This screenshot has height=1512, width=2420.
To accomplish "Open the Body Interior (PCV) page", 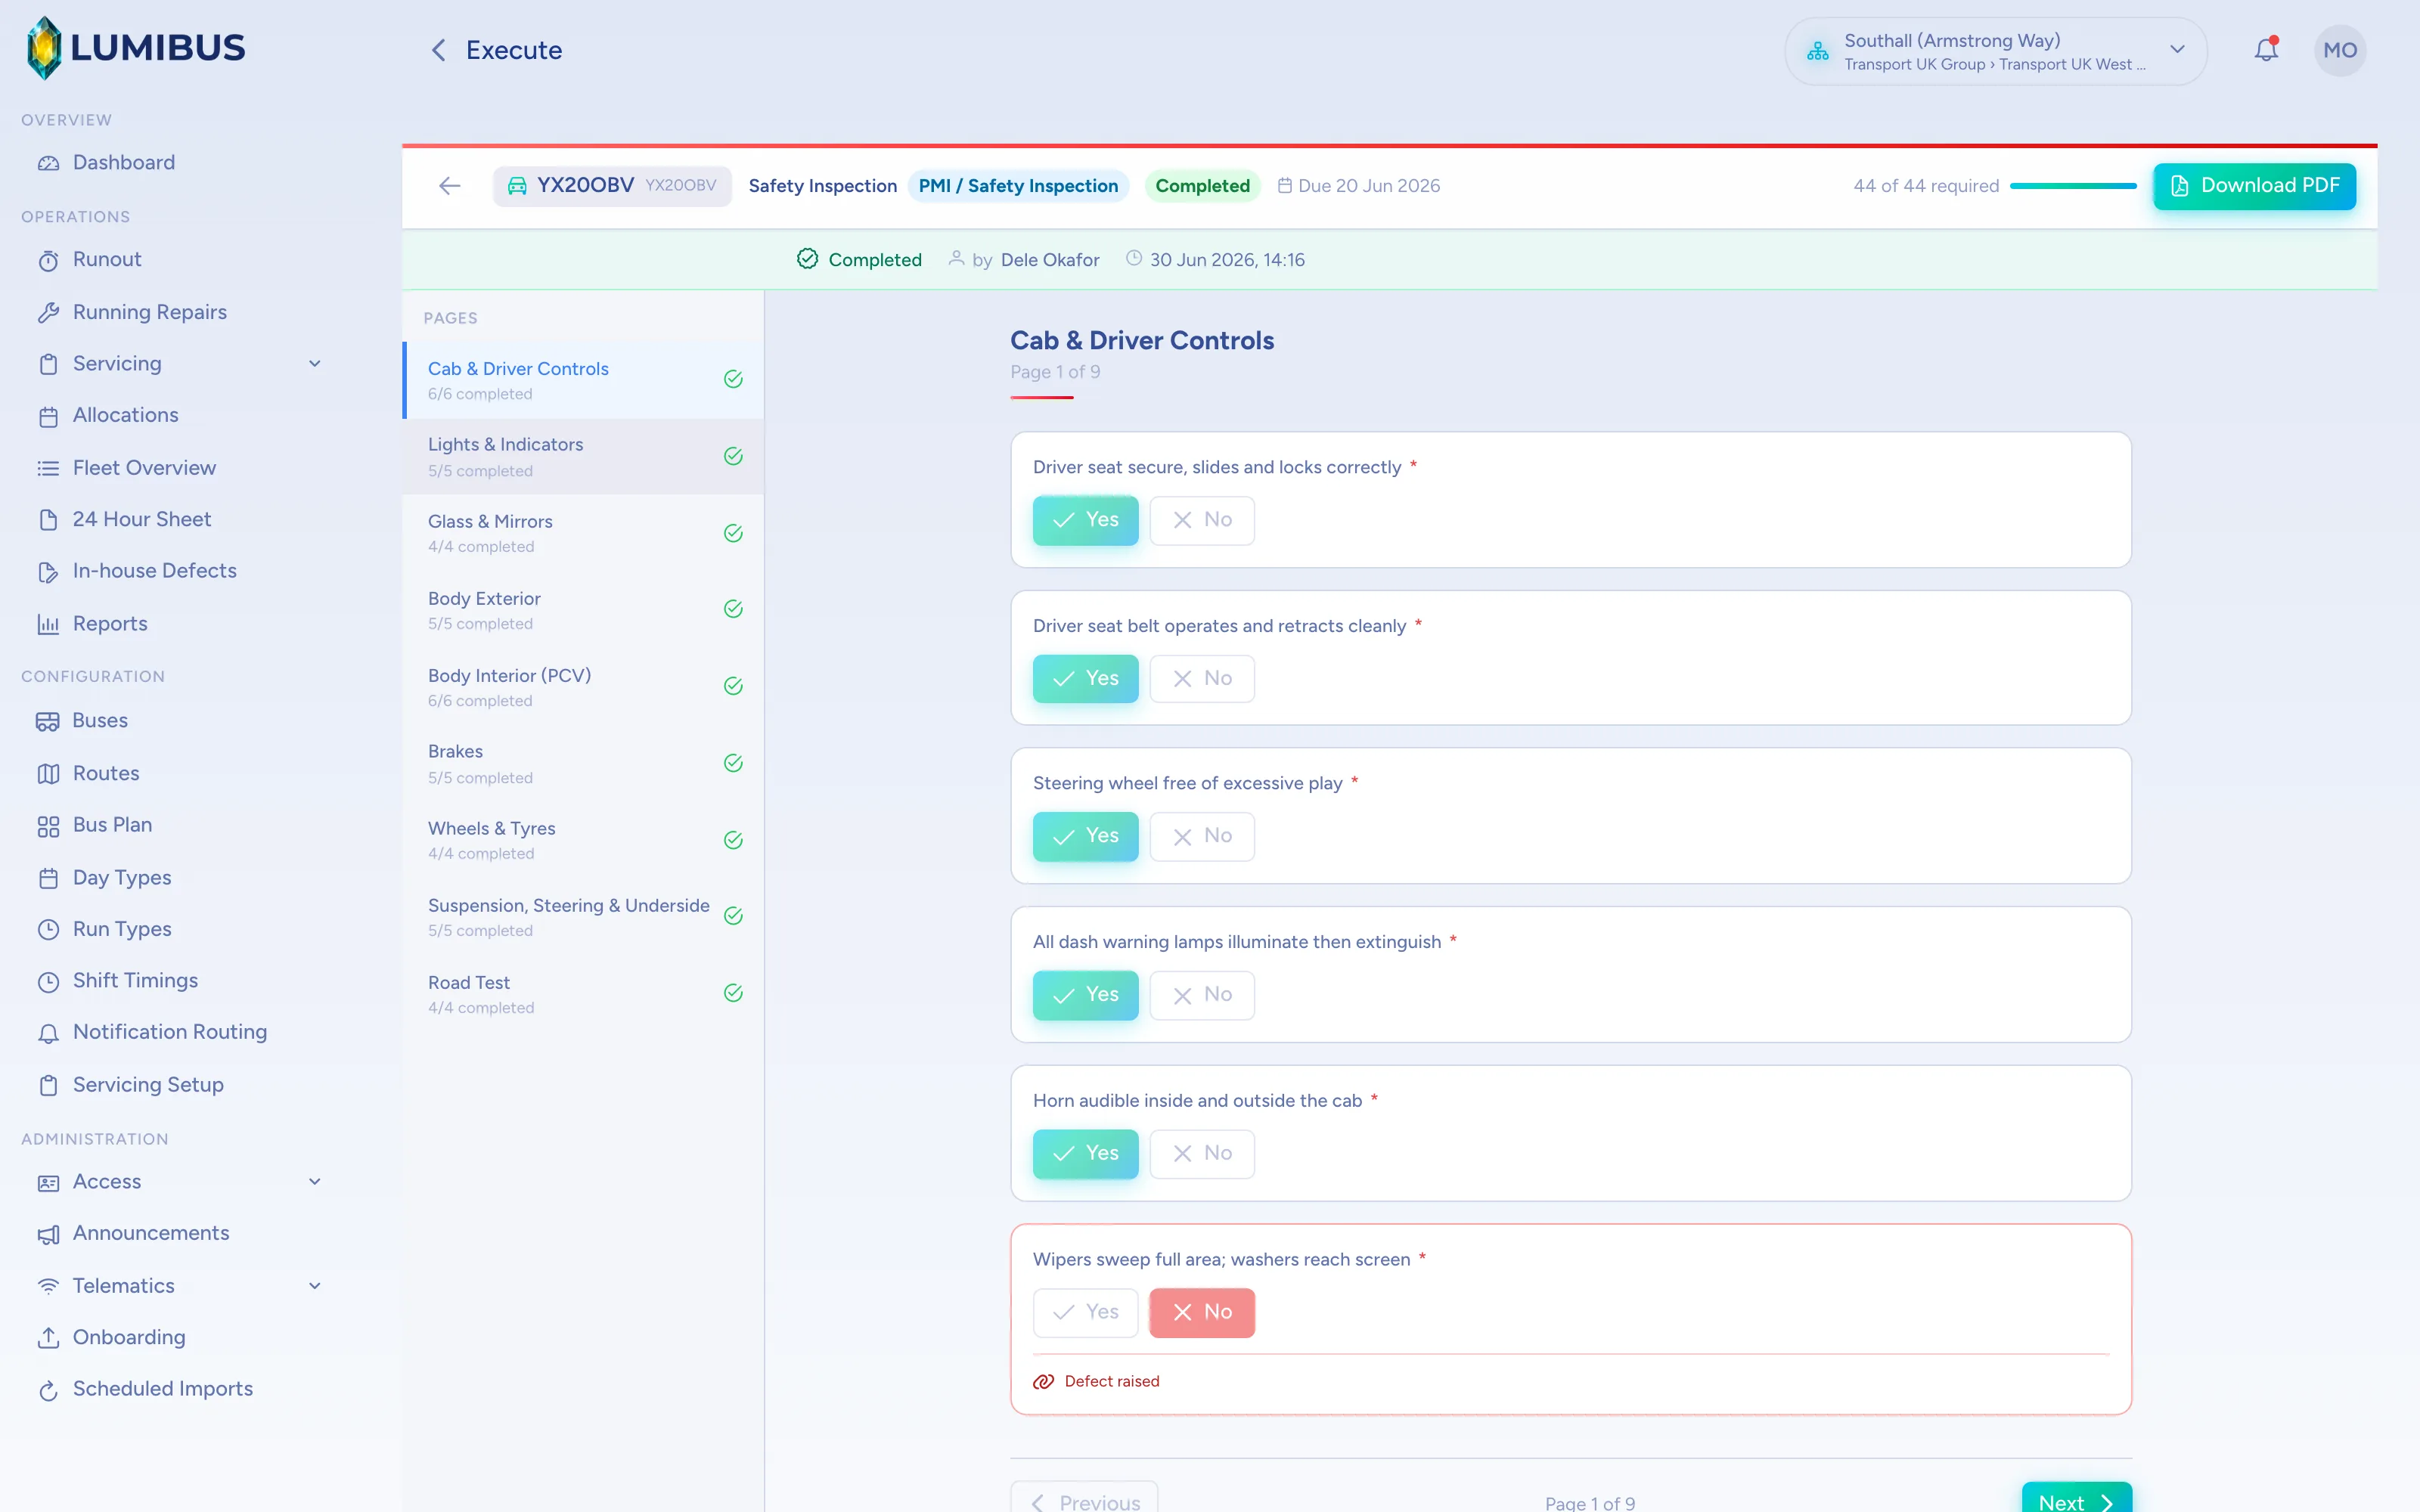I will tap(583, 687).
